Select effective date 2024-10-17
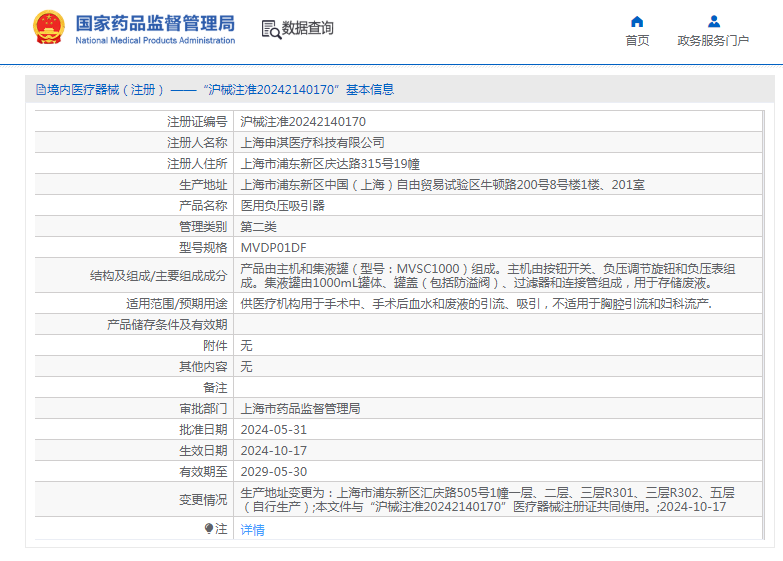Image resolution: width=783 pixels, height=561 pixels. 274,451
